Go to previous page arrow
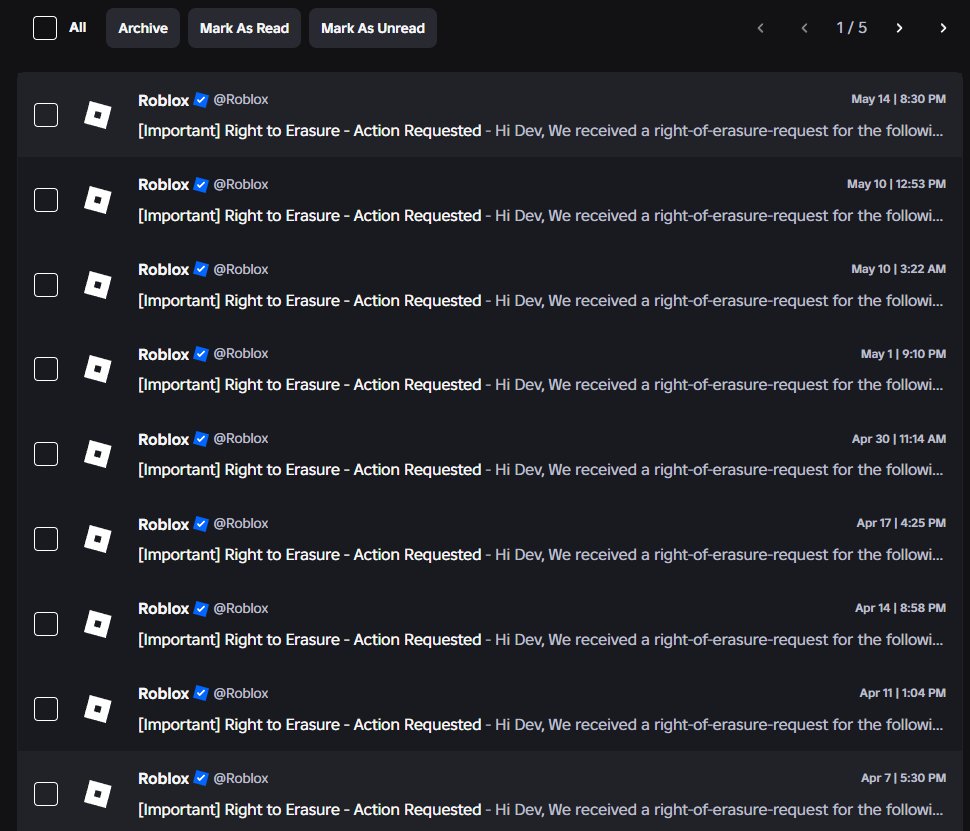970x831 pixels. [x=804, y=28]
